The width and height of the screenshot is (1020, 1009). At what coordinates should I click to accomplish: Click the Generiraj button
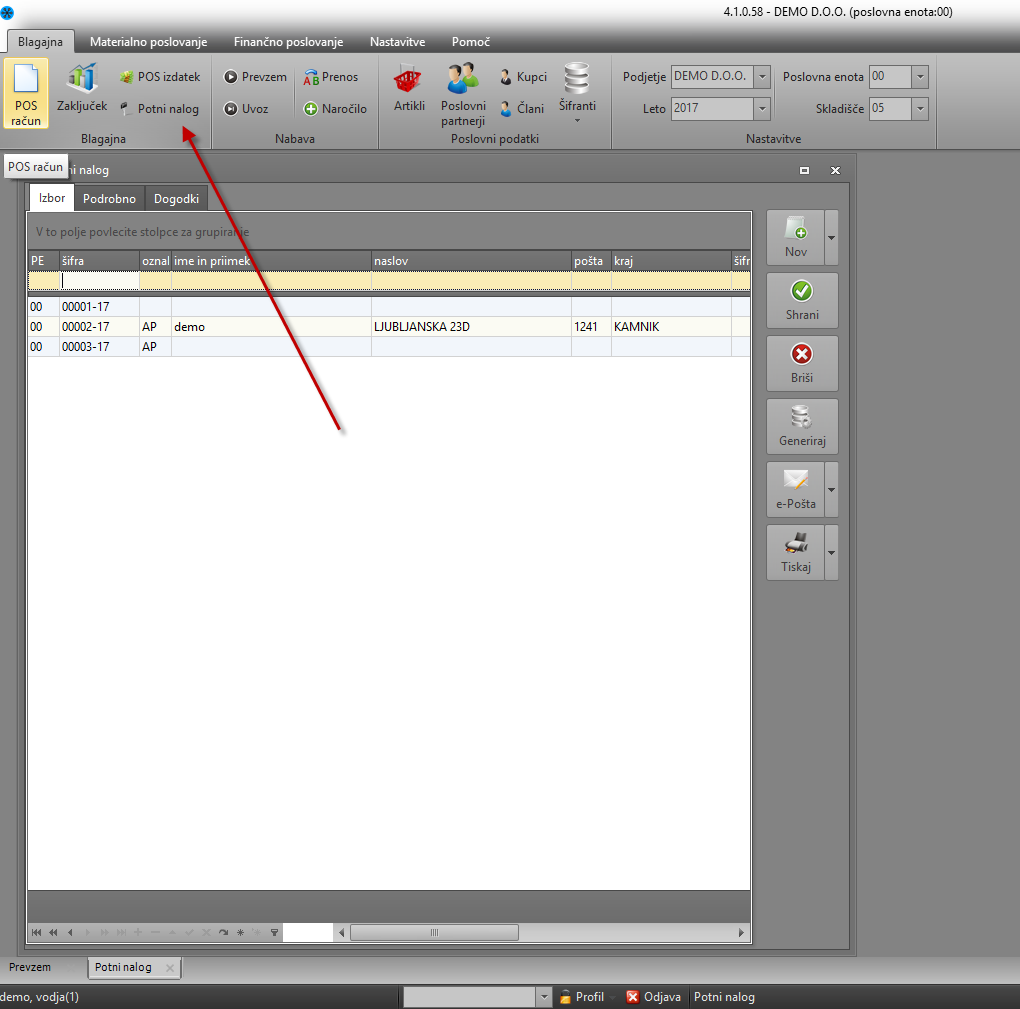click(802, 427)
